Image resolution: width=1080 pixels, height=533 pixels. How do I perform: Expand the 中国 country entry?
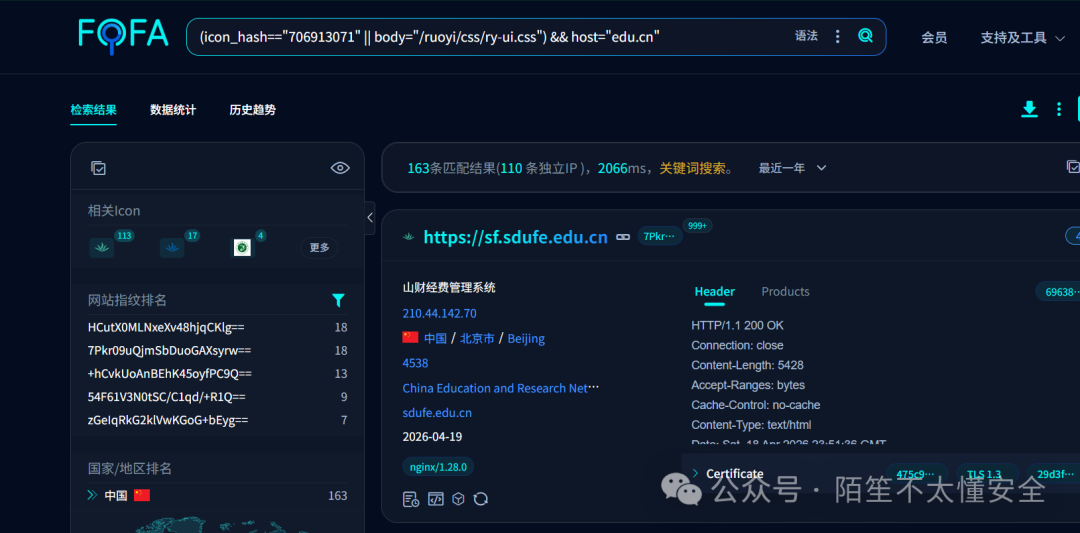(x=92, y=495)
